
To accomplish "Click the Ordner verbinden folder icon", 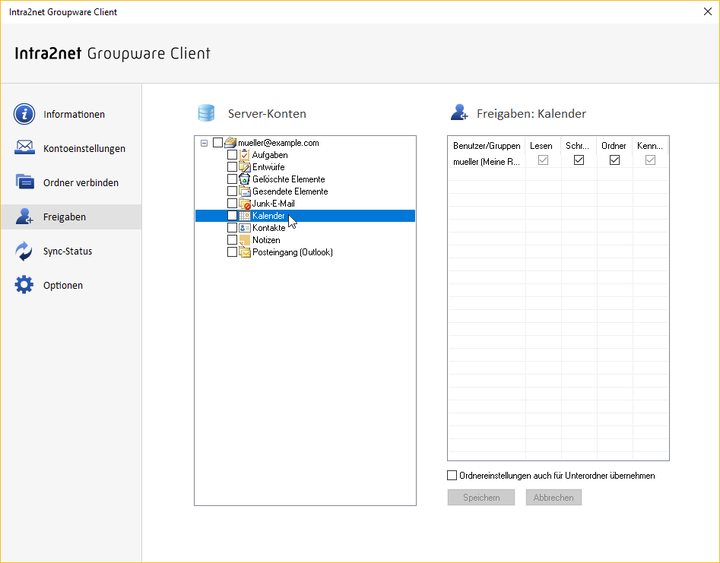I will 24,182.
